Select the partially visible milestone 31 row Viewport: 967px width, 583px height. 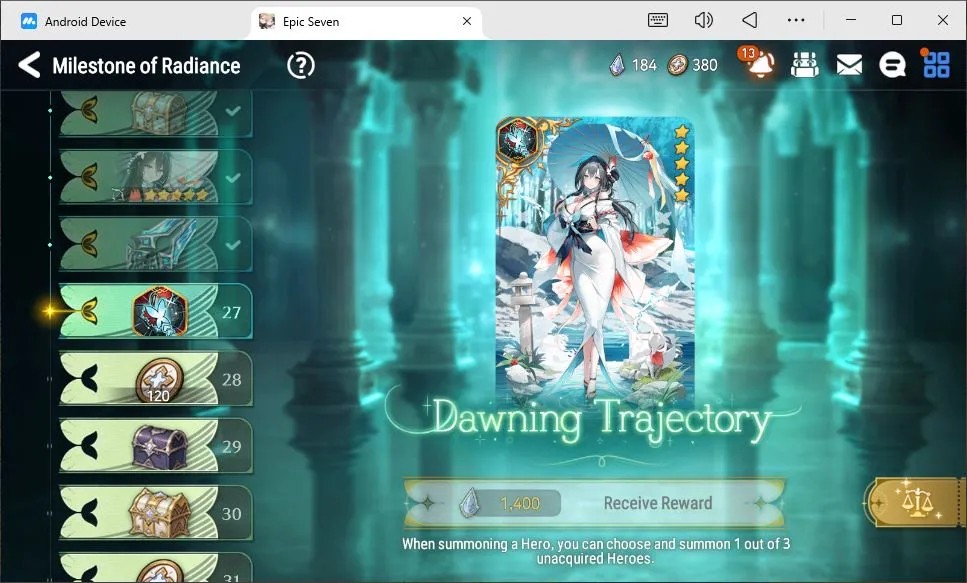pyautogui.click(x=155, y=568)
